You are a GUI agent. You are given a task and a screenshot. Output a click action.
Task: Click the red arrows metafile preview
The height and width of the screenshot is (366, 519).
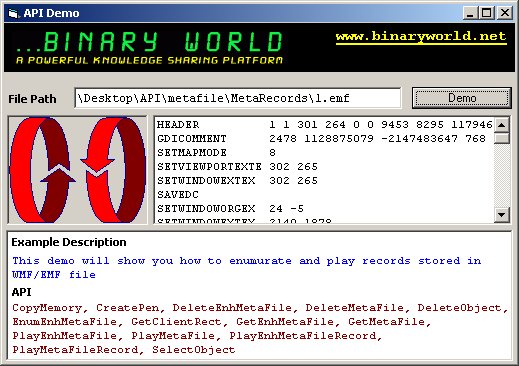click(x=78, y=170)
